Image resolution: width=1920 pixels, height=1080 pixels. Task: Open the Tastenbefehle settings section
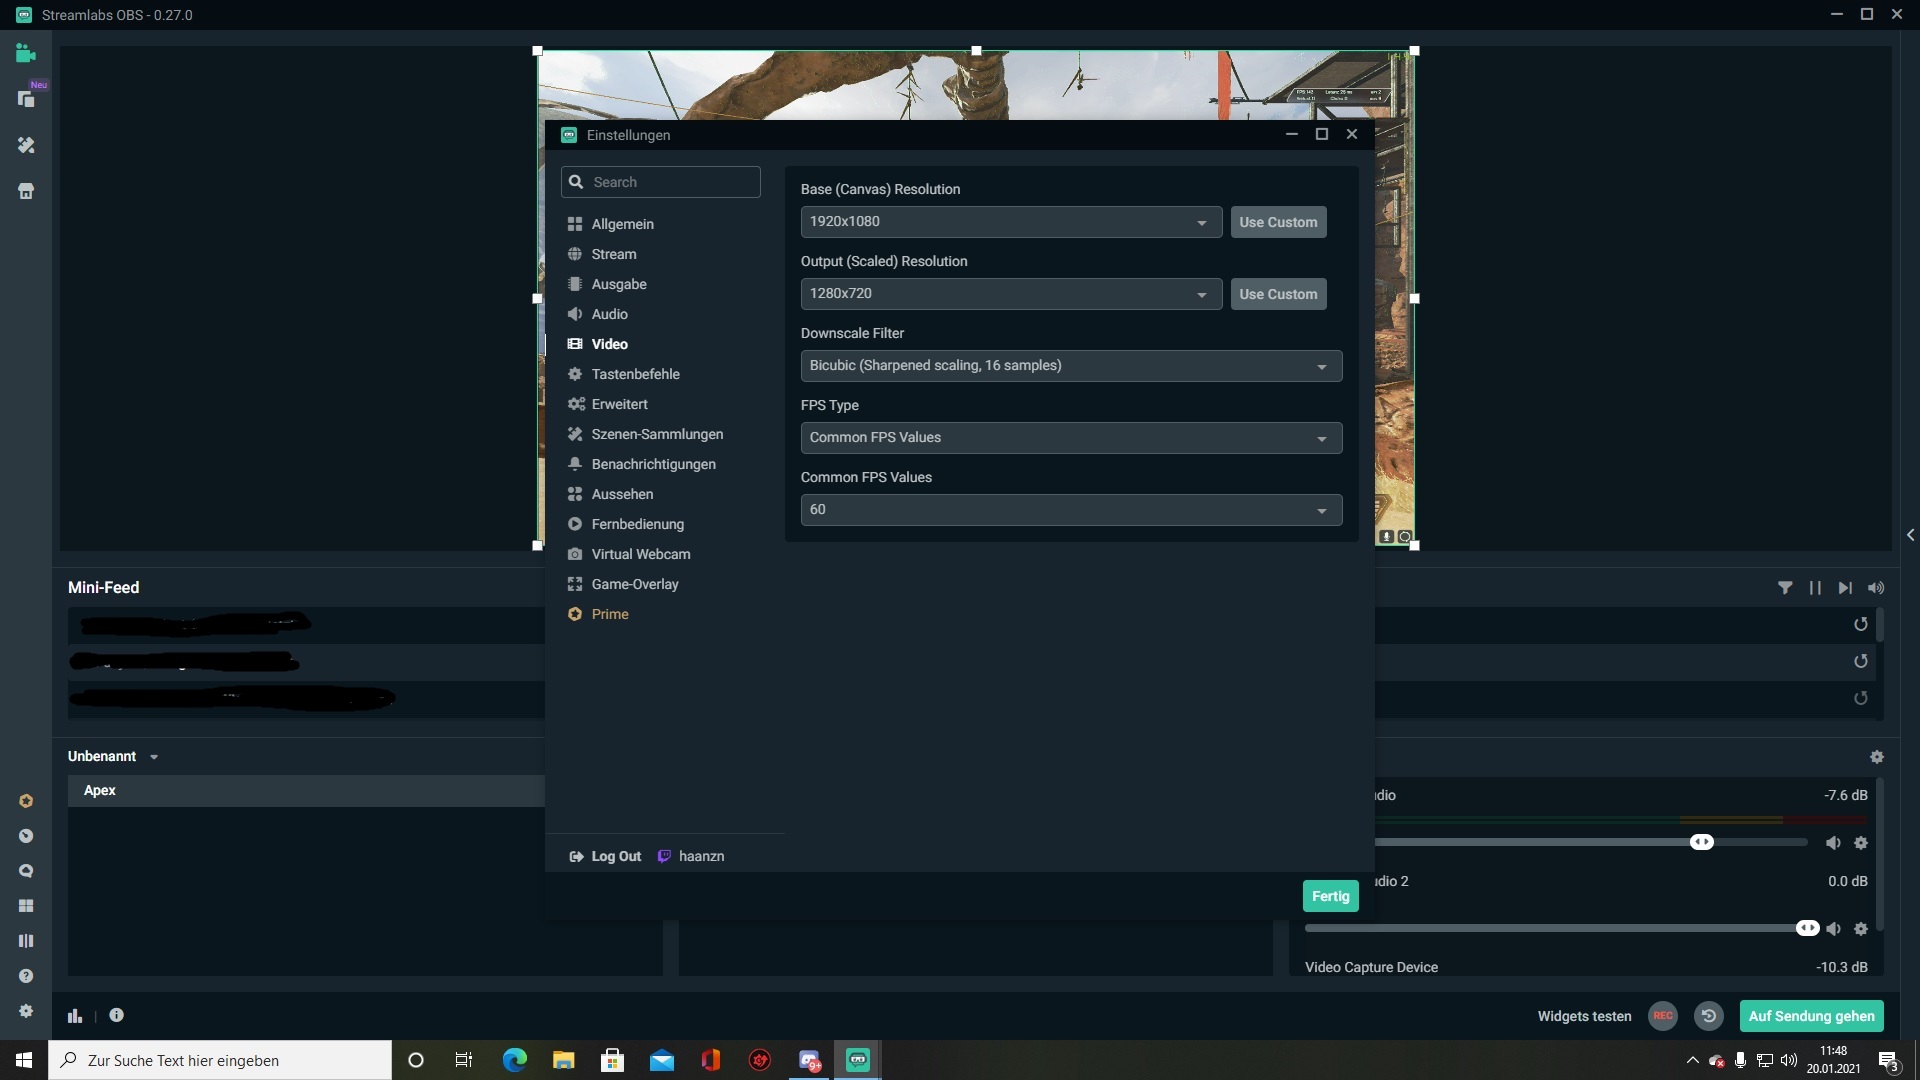pyautogui.click(x=635, y=374)
